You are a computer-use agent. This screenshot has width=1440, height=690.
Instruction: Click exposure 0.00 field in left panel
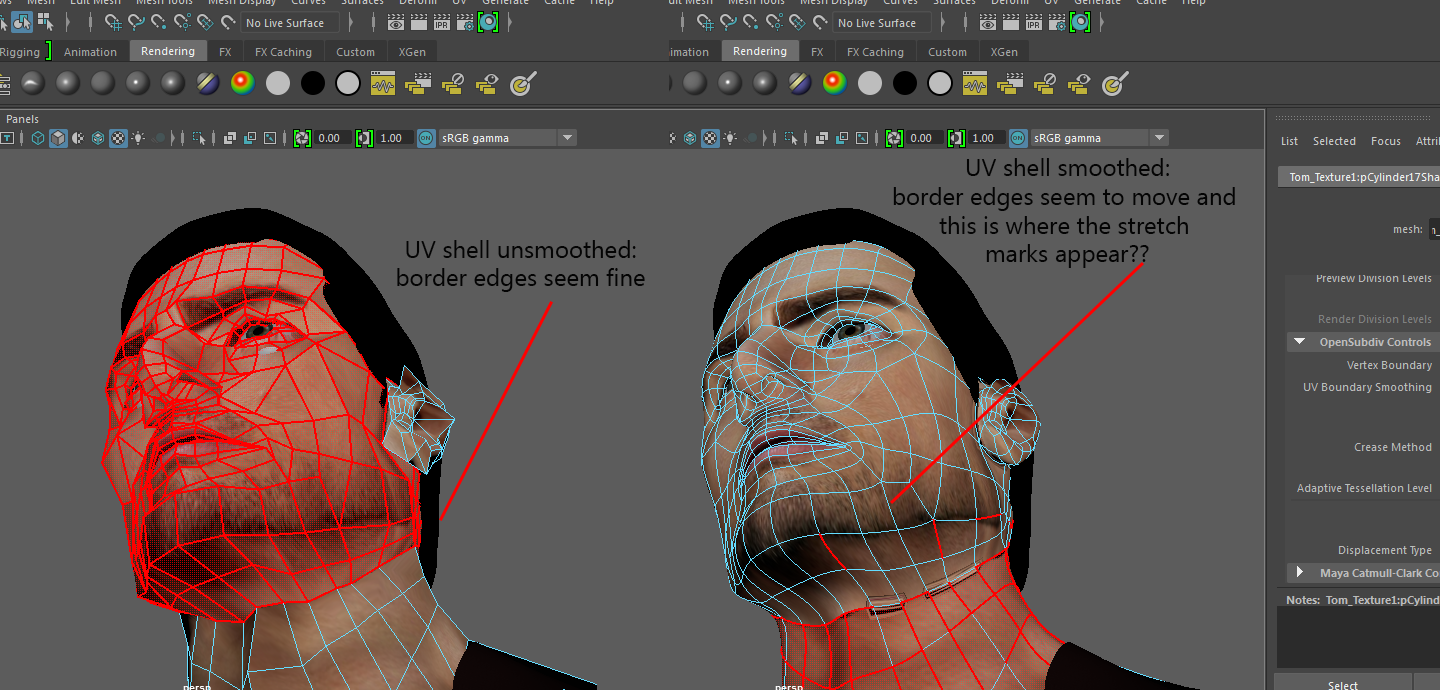[x=333, y=138]
